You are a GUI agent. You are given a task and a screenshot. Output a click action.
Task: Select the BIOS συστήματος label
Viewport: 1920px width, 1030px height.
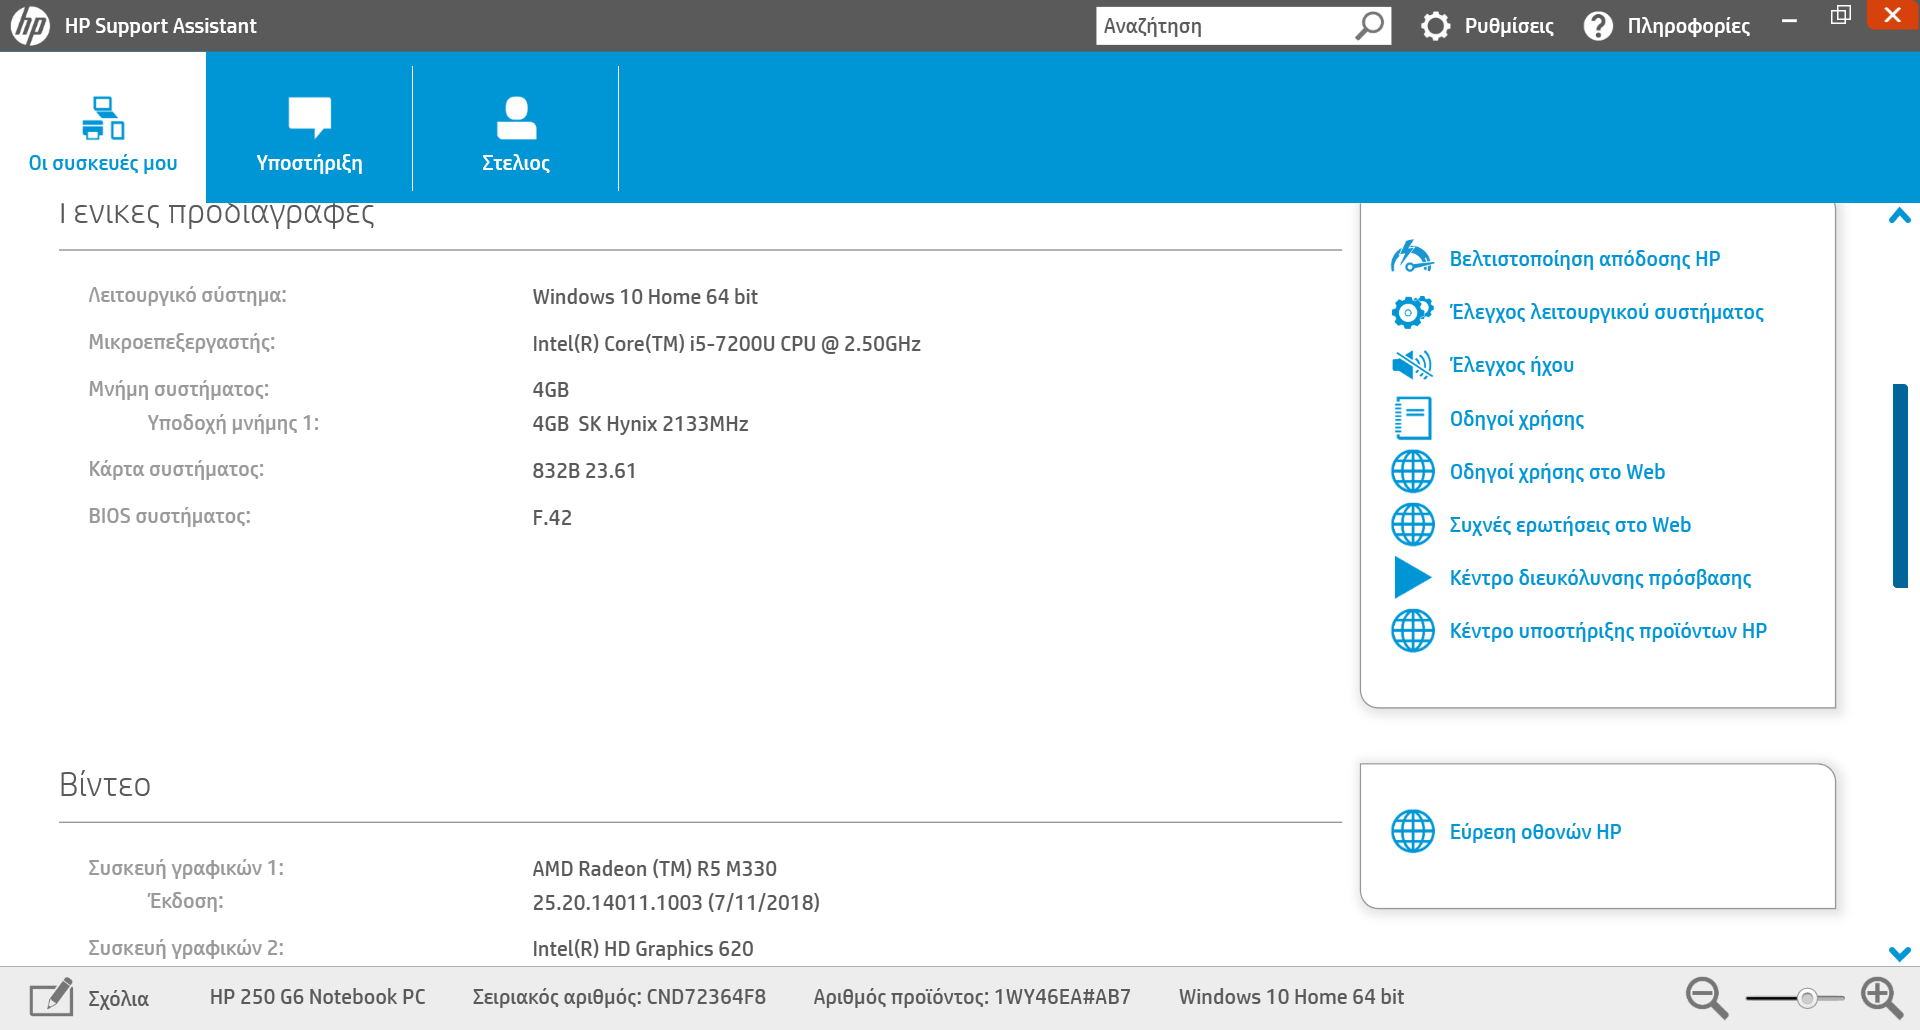[x=169, y=516]
